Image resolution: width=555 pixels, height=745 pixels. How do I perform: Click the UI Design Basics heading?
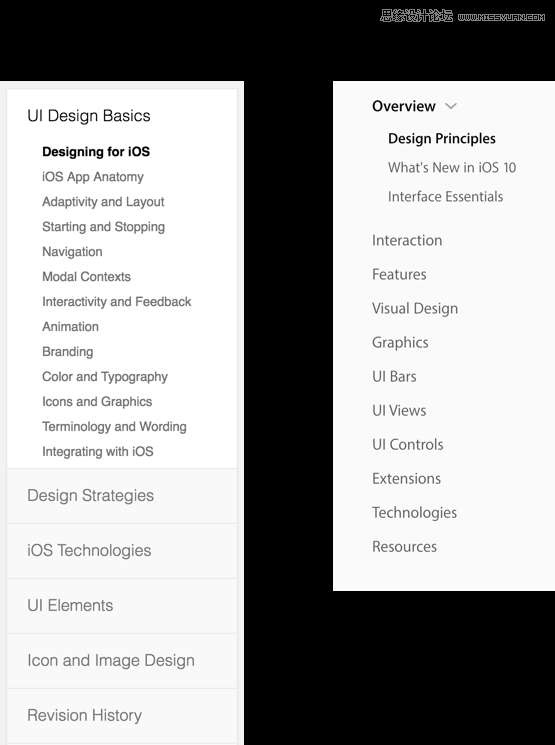click(89, 116)
